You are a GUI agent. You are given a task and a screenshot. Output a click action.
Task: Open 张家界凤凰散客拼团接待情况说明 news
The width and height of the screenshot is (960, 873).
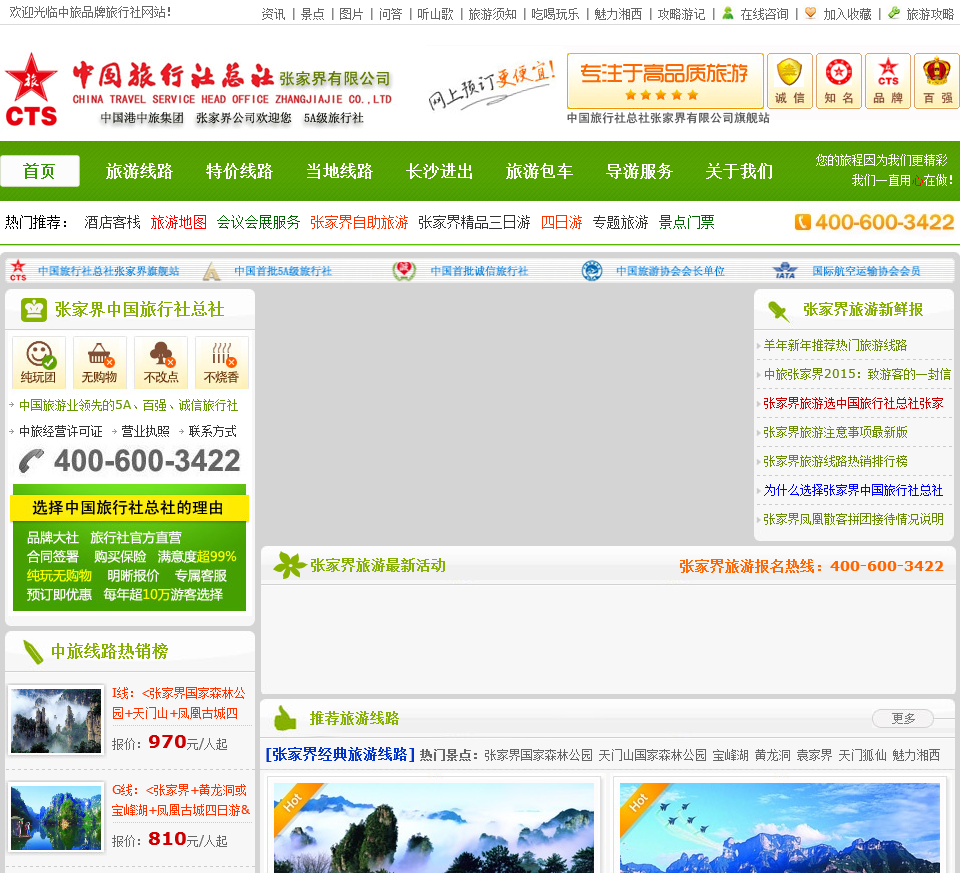(x=853, y=519)
